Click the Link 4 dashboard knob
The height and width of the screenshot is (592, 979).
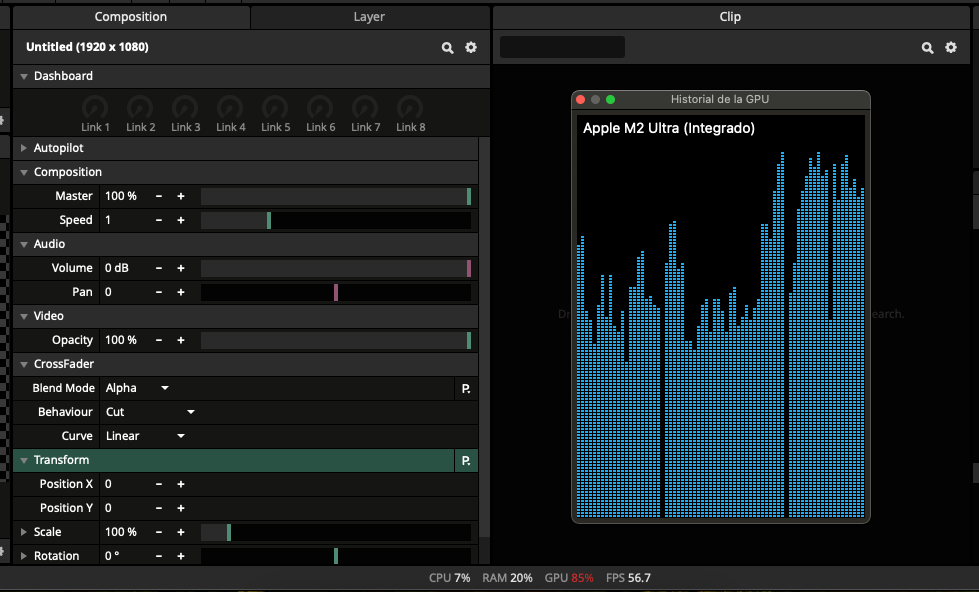(x=230, y=108)
